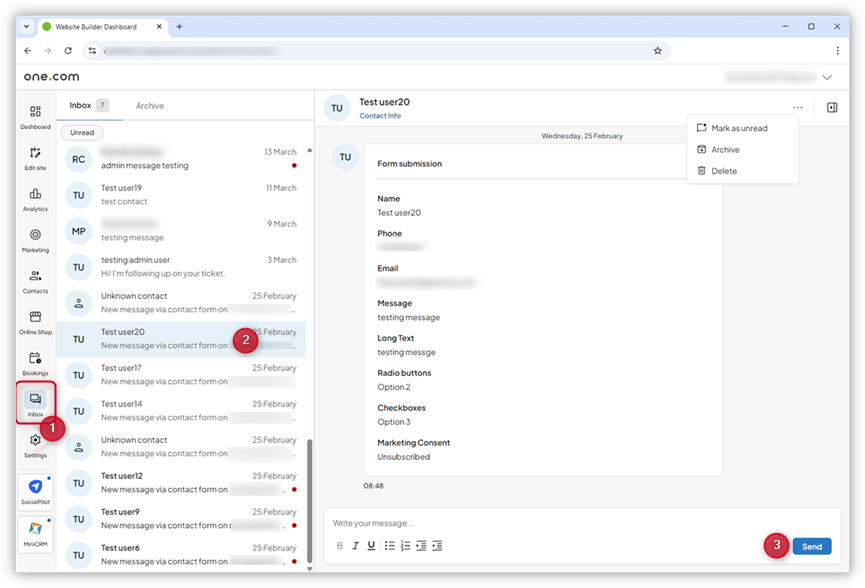Toggle underline formatting in the message editor
865x588 pixels.
(x=371, y=546)
